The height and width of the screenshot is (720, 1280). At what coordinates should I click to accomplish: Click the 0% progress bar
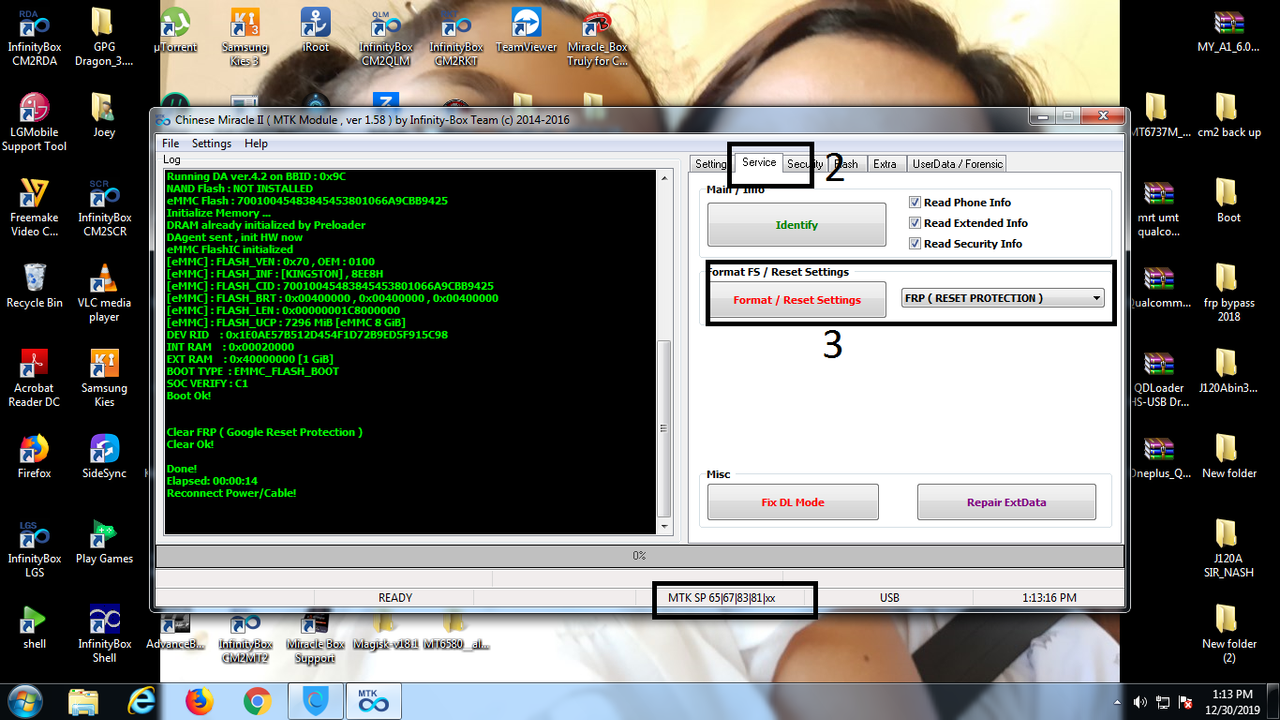pos(640,555)
